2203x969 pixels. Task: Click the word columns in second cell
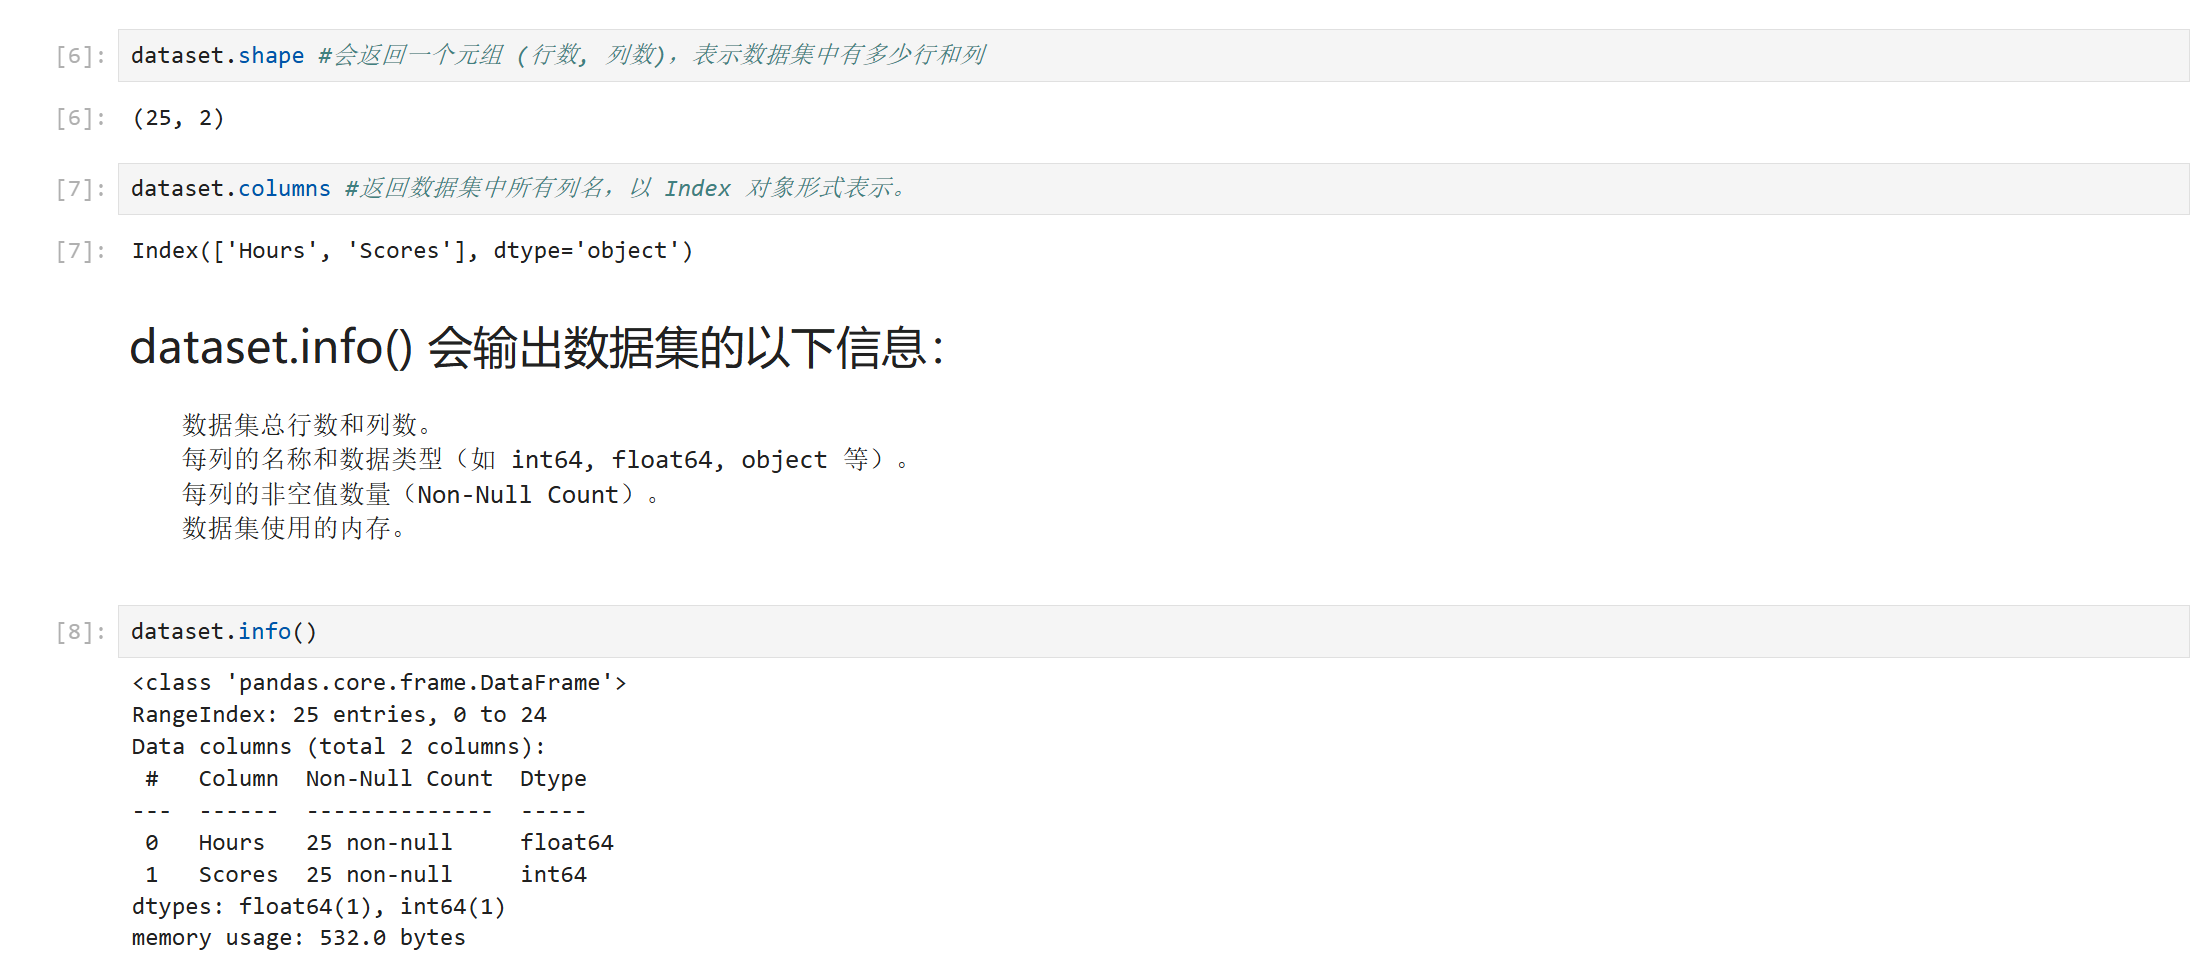[284, 188]
